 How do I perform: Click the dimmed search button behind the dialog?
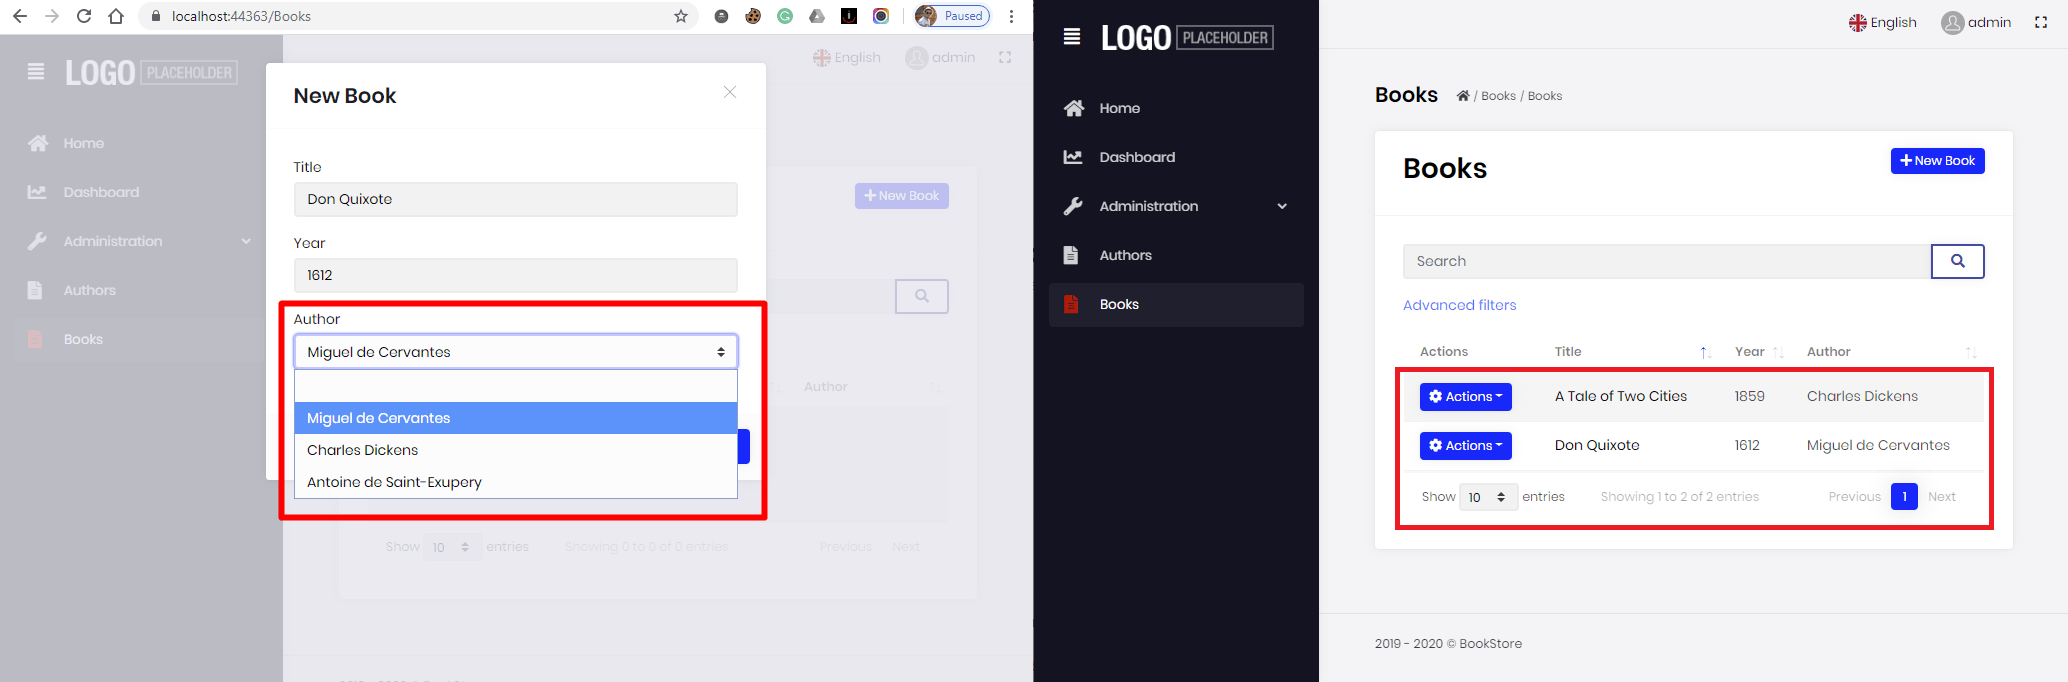pyautogui.click(x=922, y=296)
